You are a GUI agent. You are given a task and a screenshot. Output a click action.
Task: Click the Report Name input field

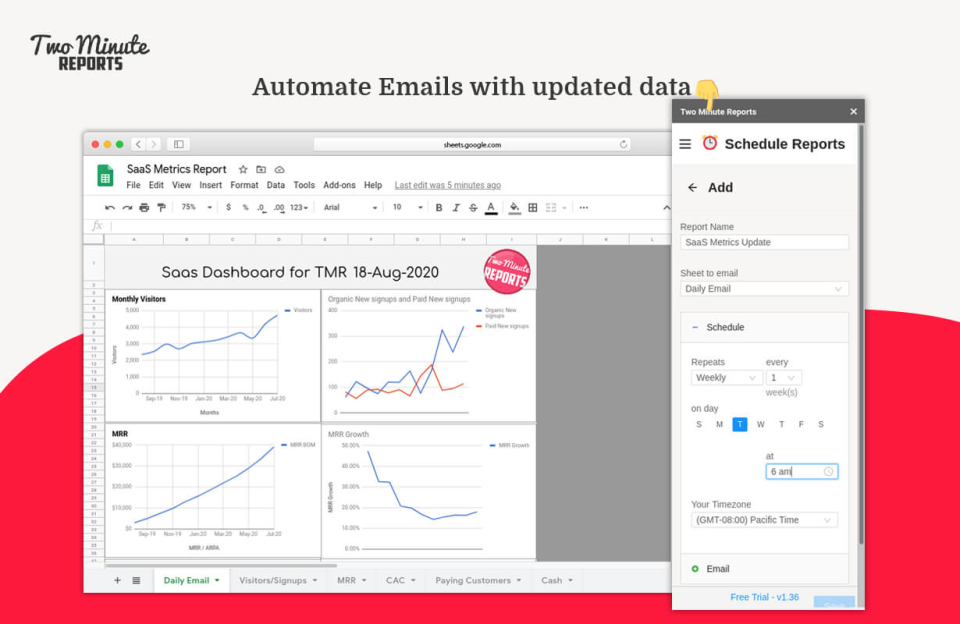coord(764,242)
